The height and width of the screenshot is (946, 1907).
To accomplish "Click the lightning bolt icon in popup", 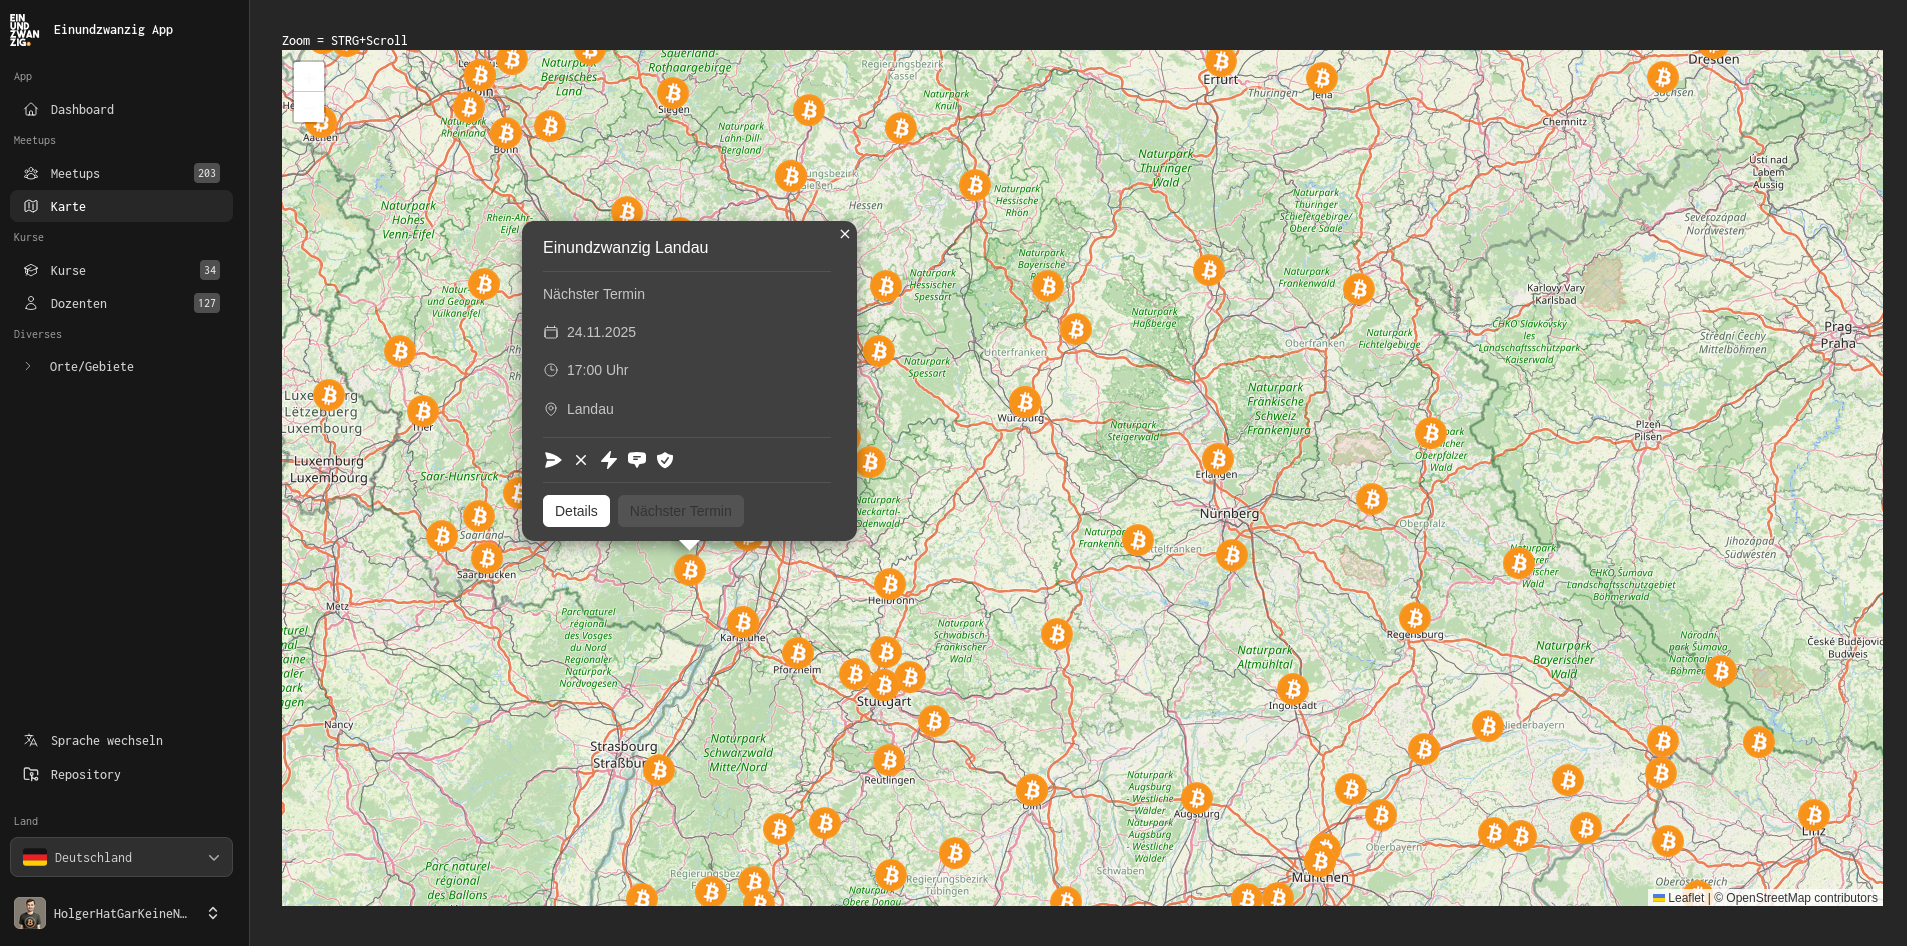I will tap(609, 460).
